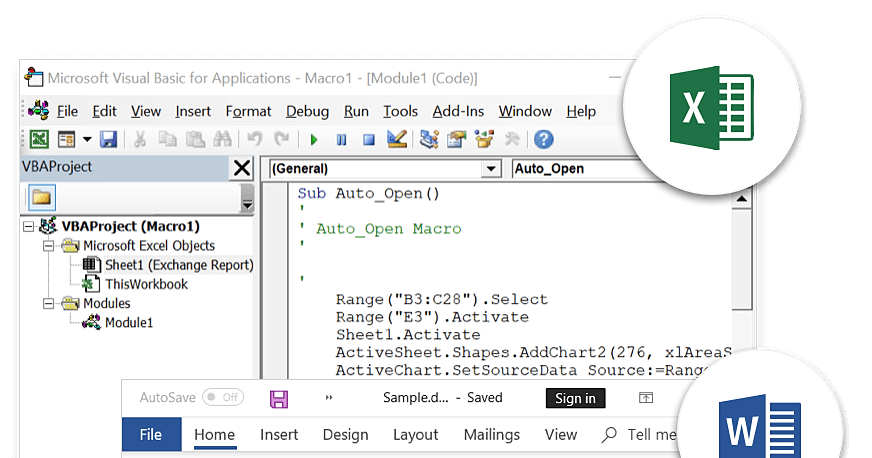Click the File button in Word ribbon
872x458 pixels.
pos(151,435)
